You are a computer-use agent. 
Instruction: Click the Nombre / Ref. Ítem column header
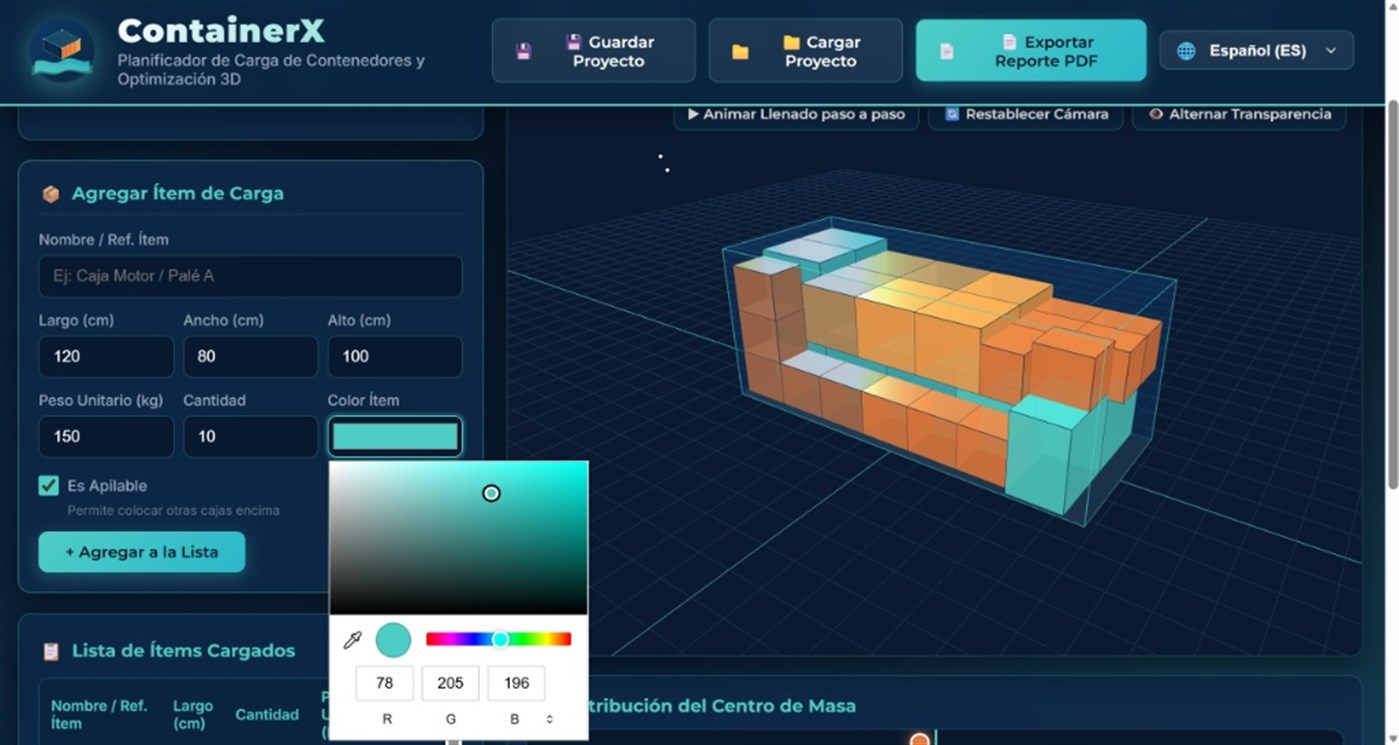[99, 714]
